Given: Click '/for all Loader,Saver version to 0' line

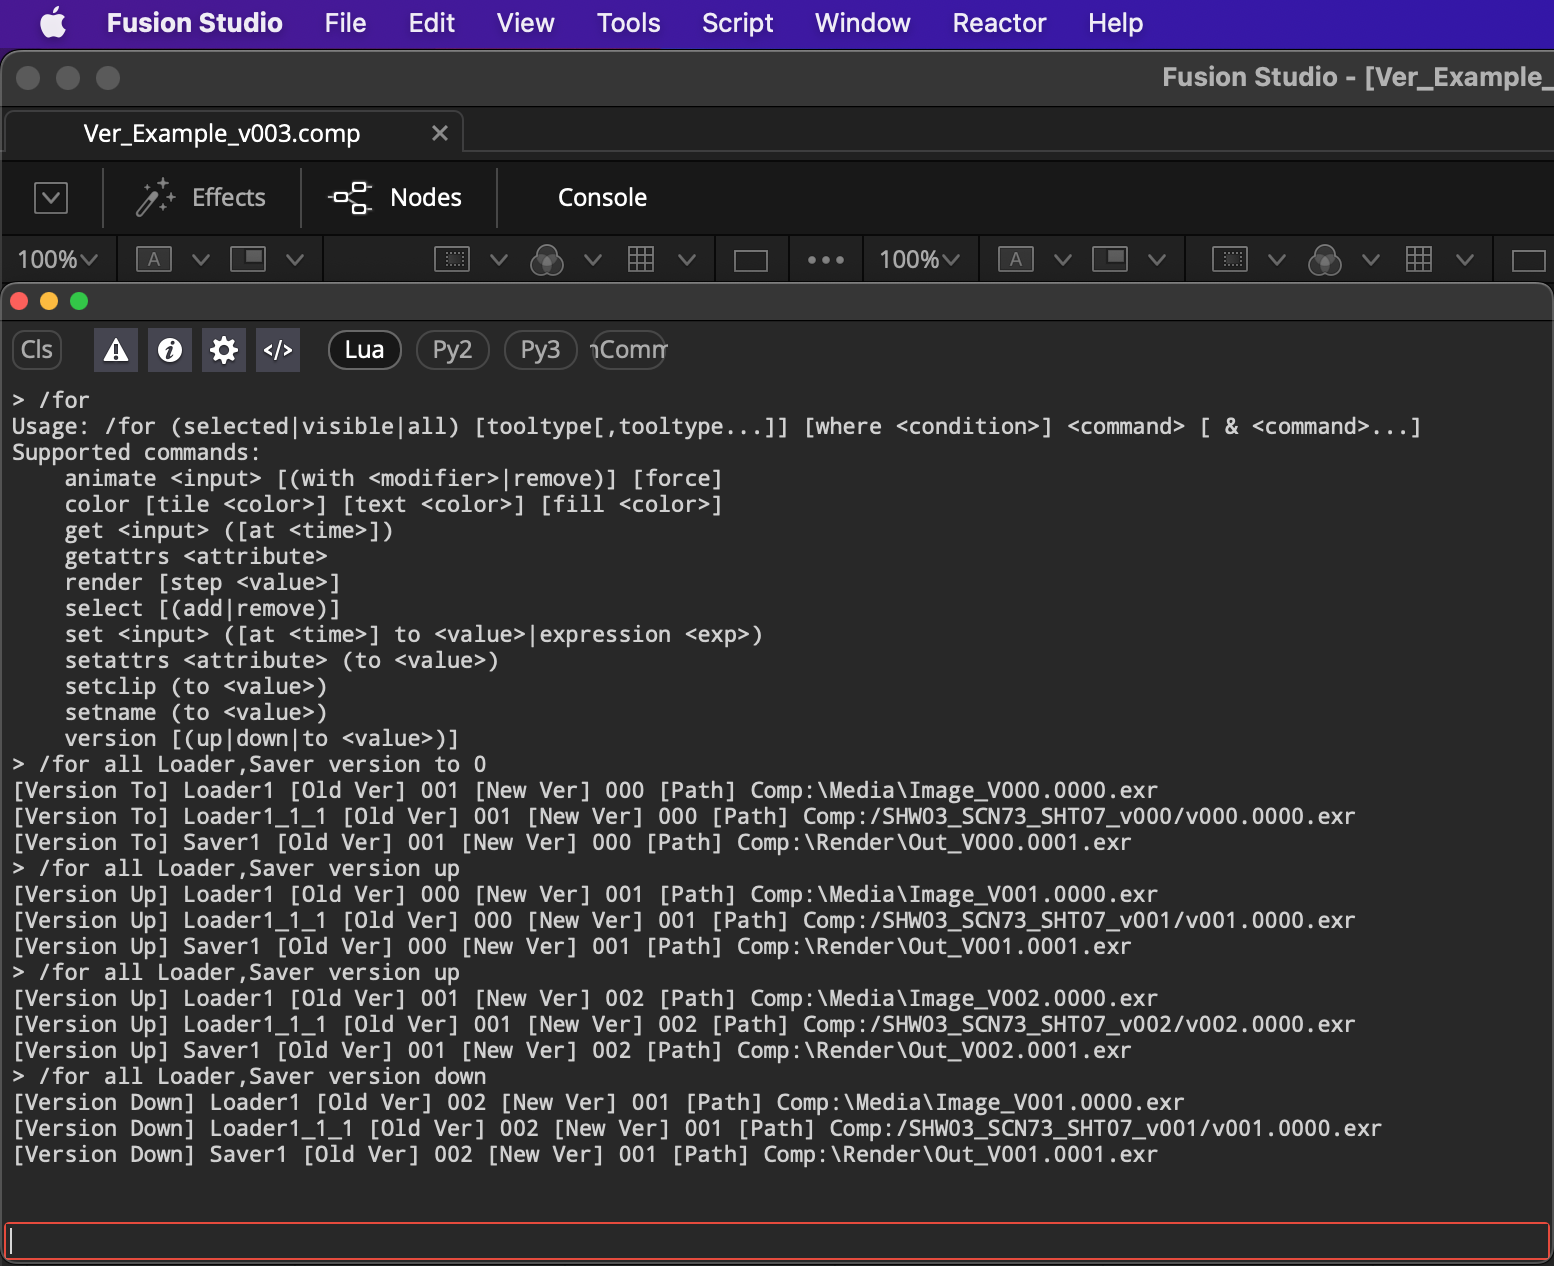Looking at the screenshot, I should click(x=249, y=765).
